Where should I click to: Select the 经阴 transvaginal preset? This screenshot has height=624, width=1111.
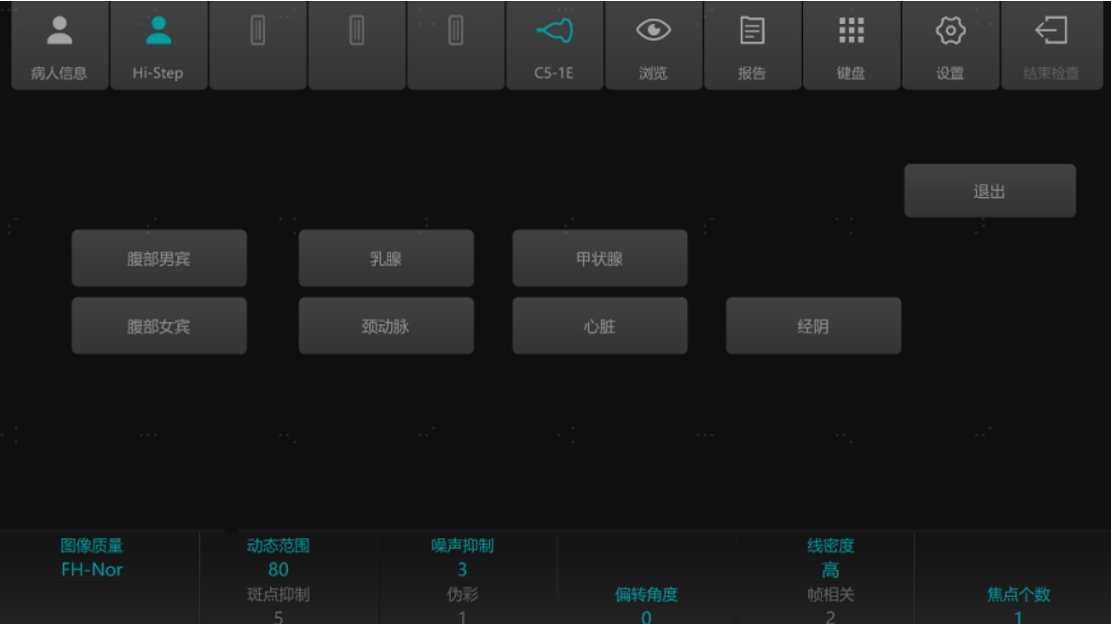(x=813, y=326)
